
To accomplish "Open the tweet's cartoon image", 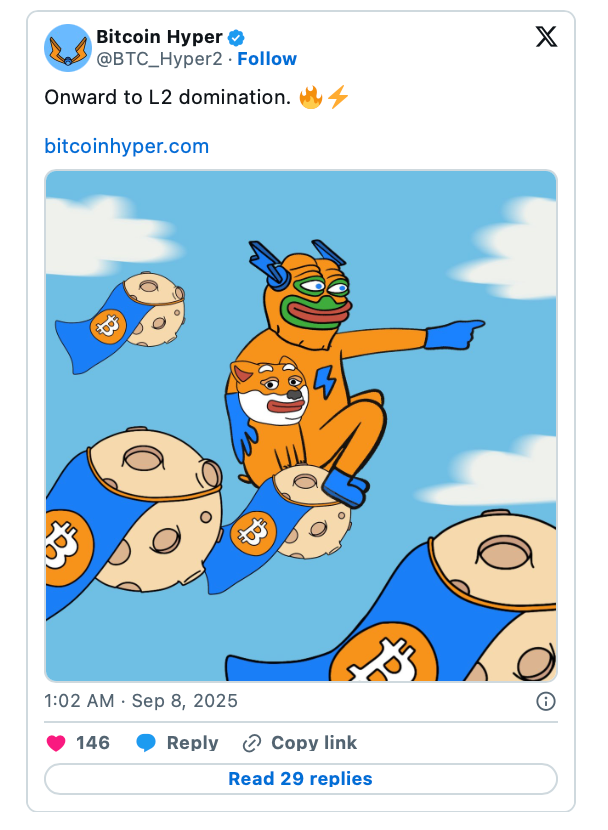I will (301, 426).
